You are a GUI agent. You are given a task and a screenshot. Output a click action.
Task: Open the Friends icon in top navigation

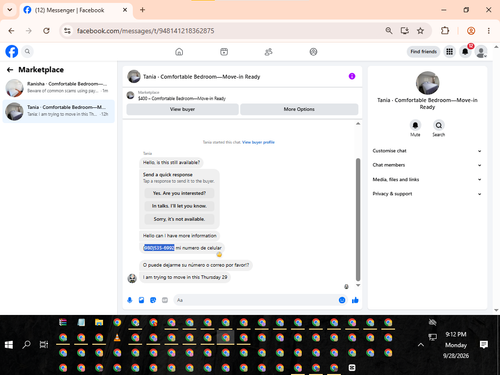point(269,52)
